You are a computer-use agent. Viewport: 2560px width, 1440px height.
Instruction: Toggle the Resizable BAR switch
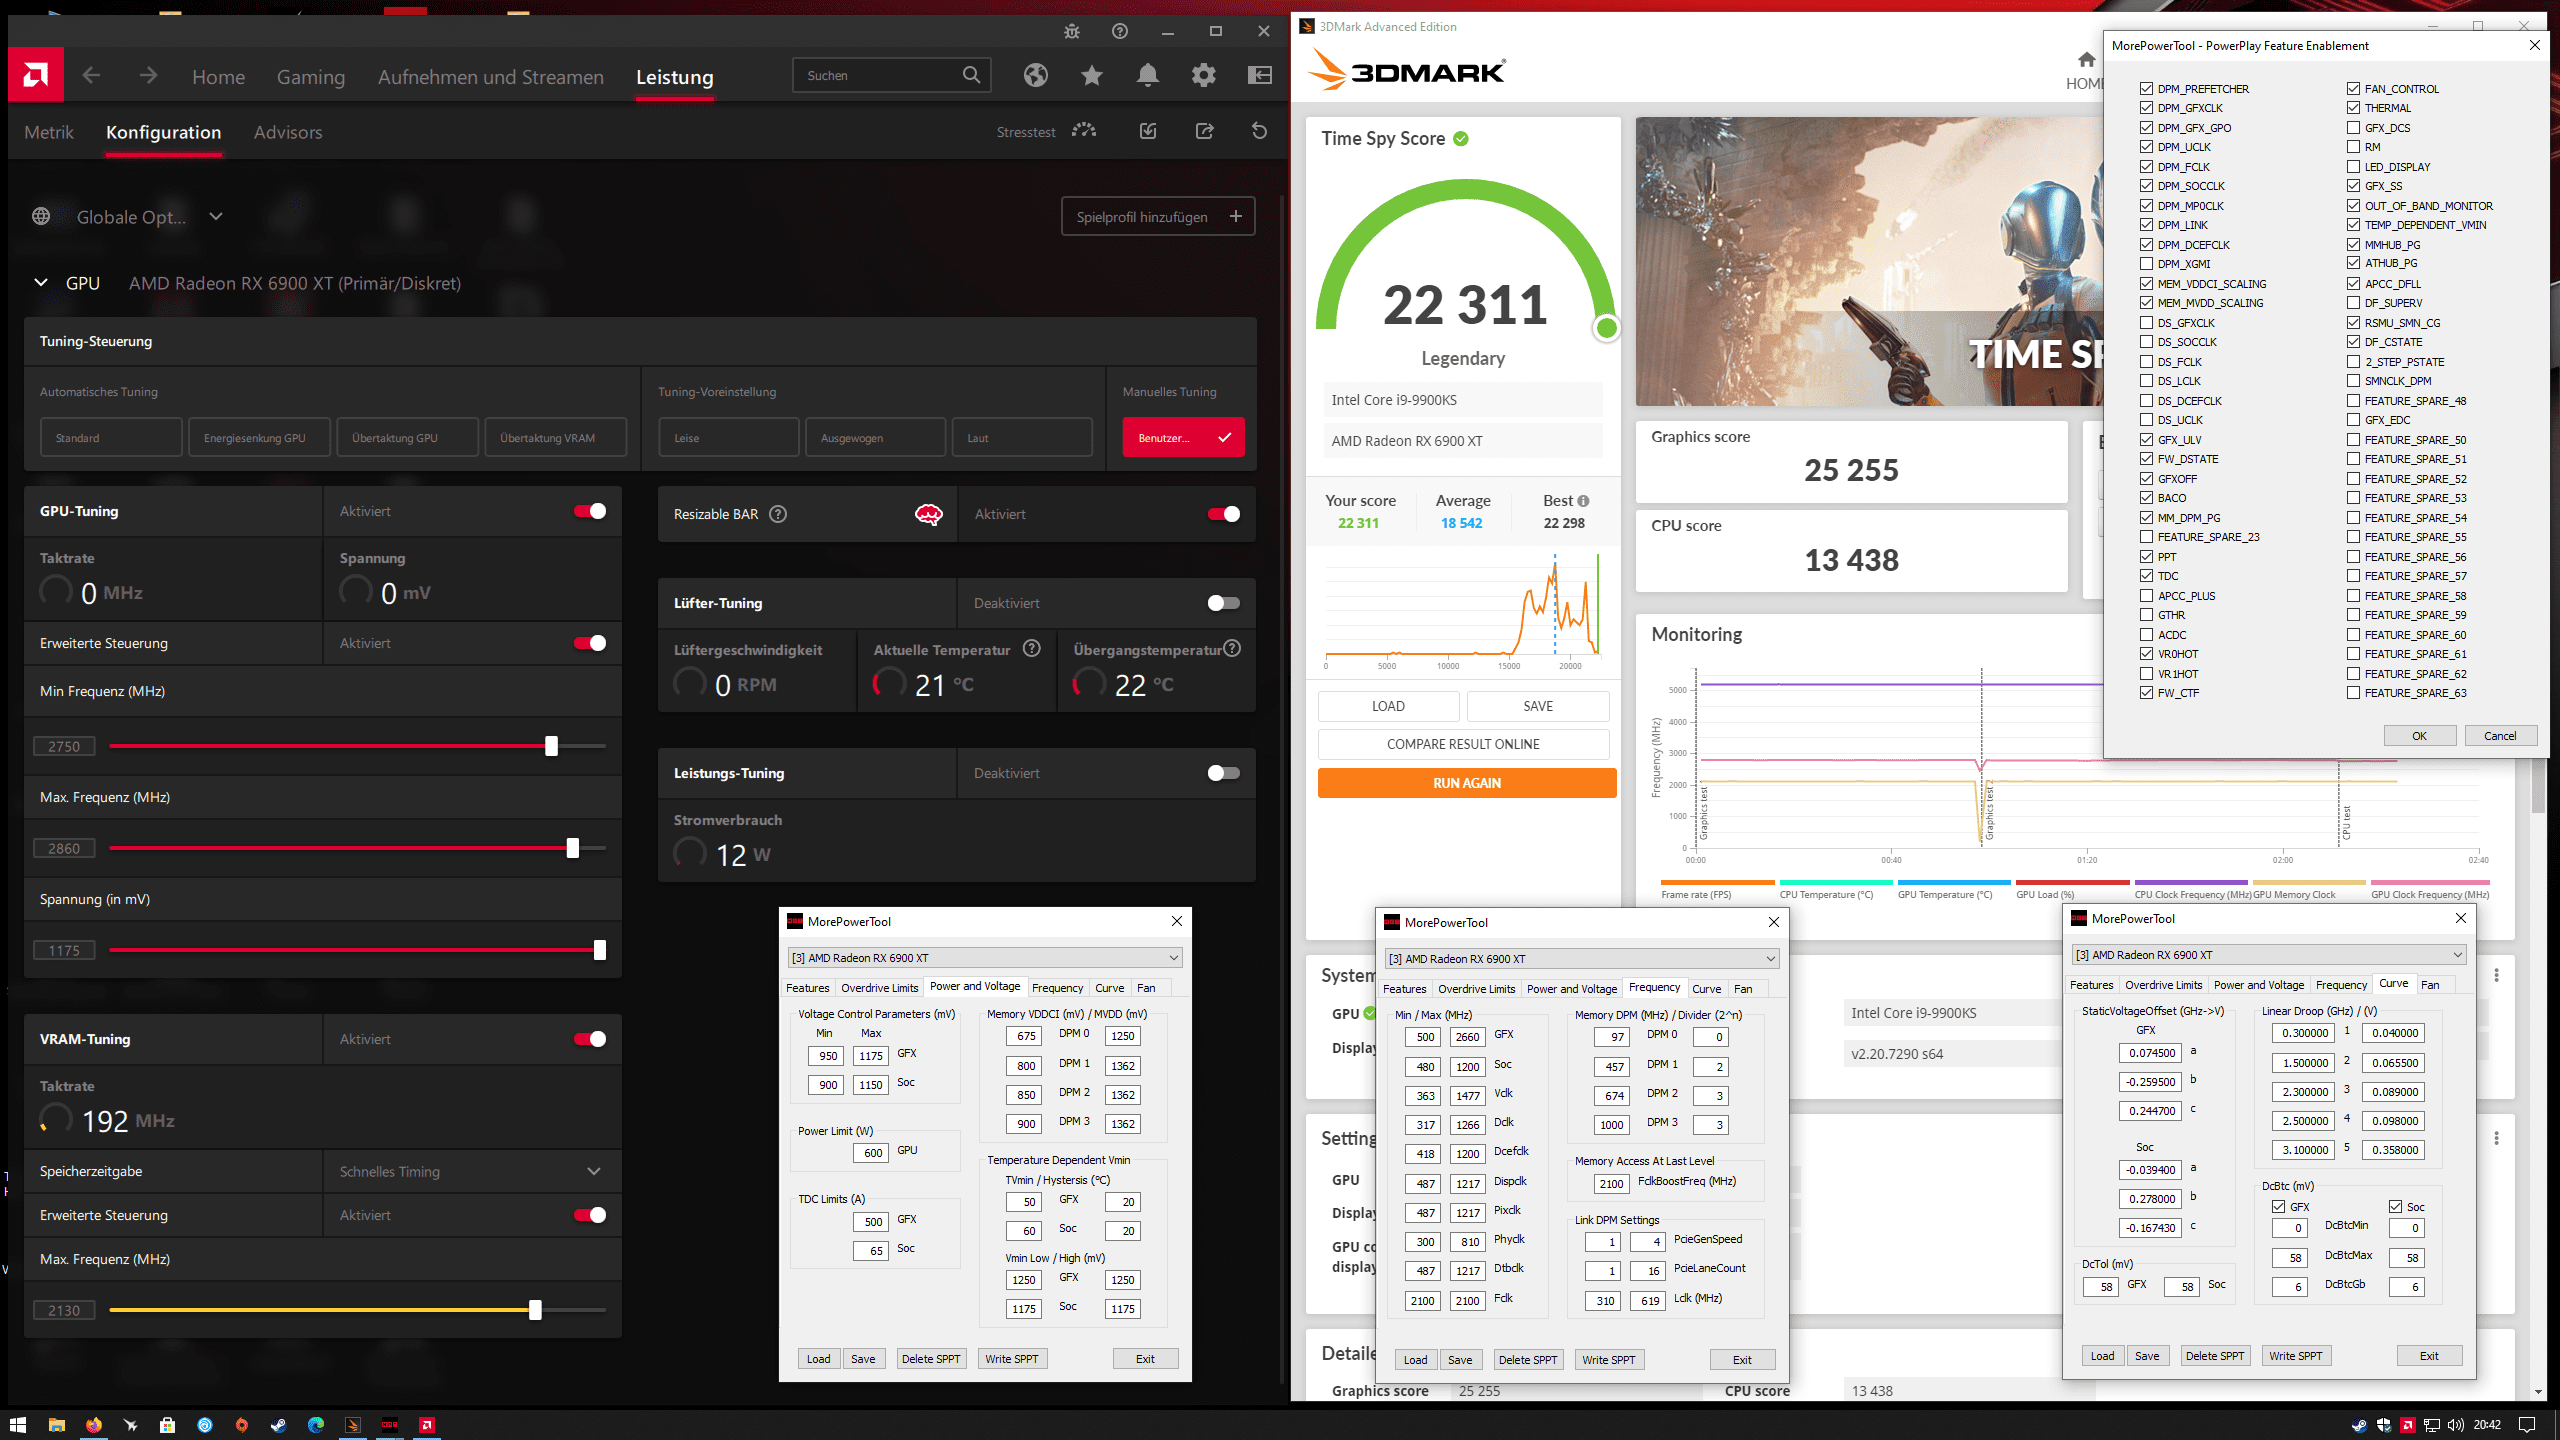(x=1223, y=514)
